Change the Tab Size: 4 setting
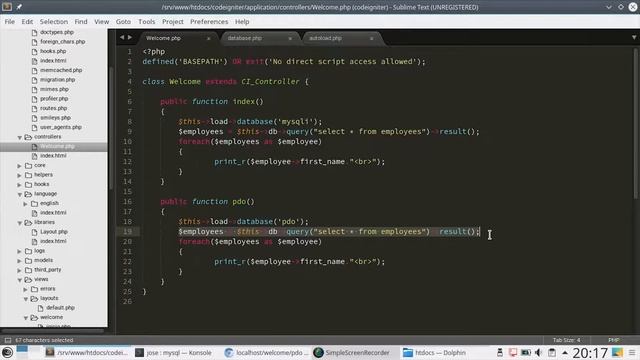 [x=566, y=340]
